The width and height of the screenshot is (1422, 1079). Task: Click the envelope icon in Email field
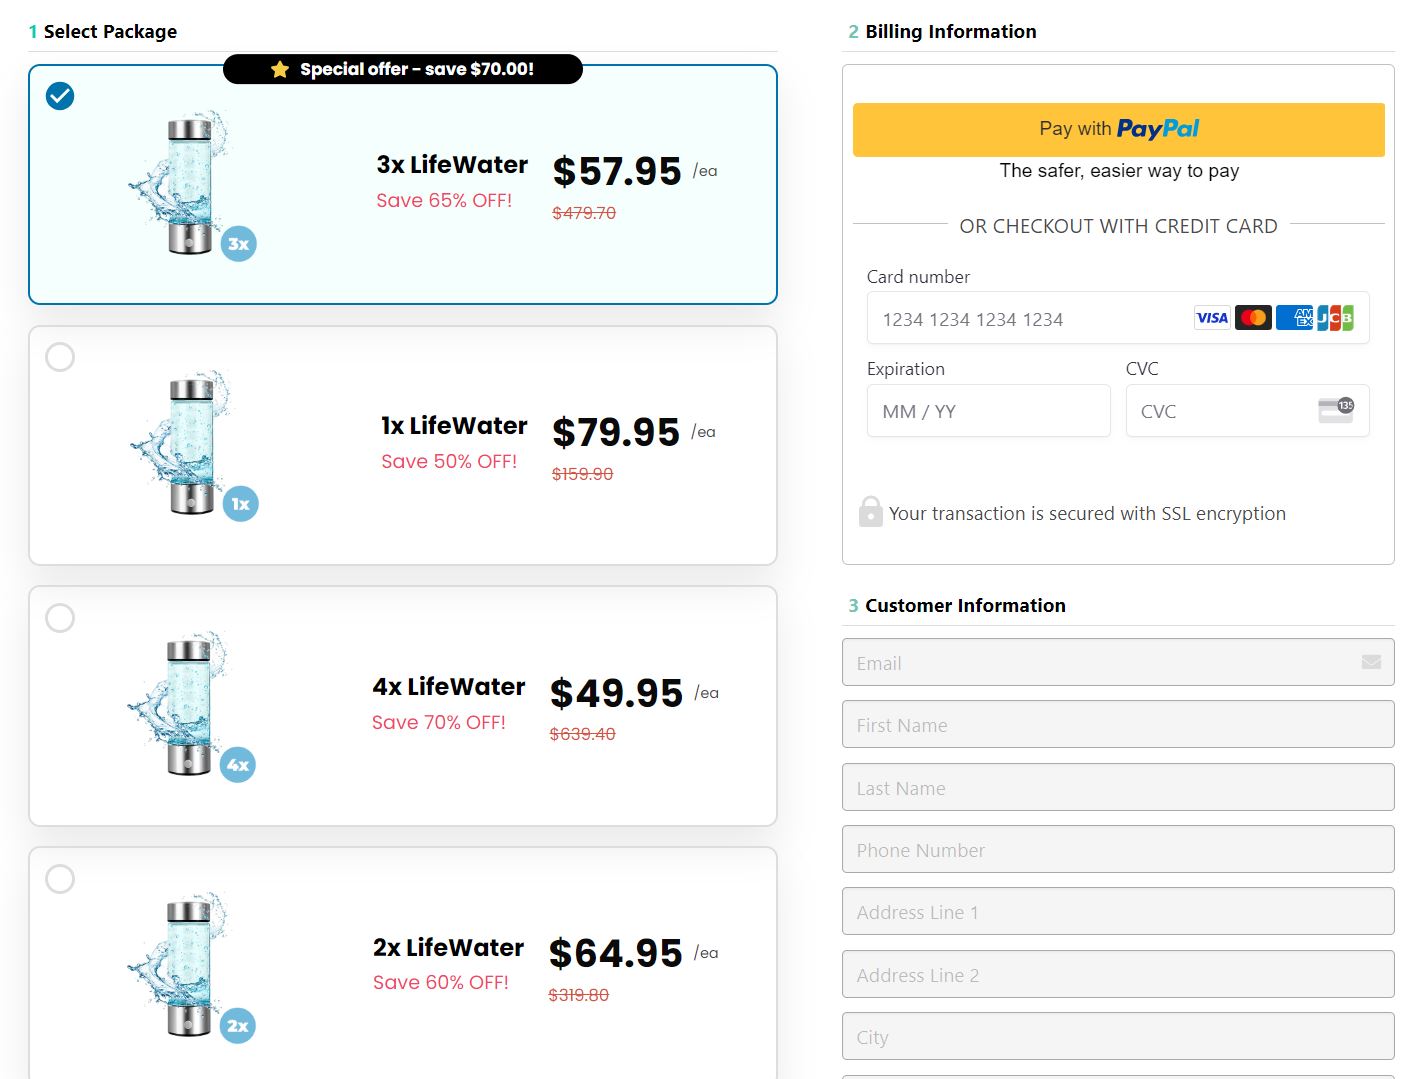pyautogui.click(x=1371, y=662)
